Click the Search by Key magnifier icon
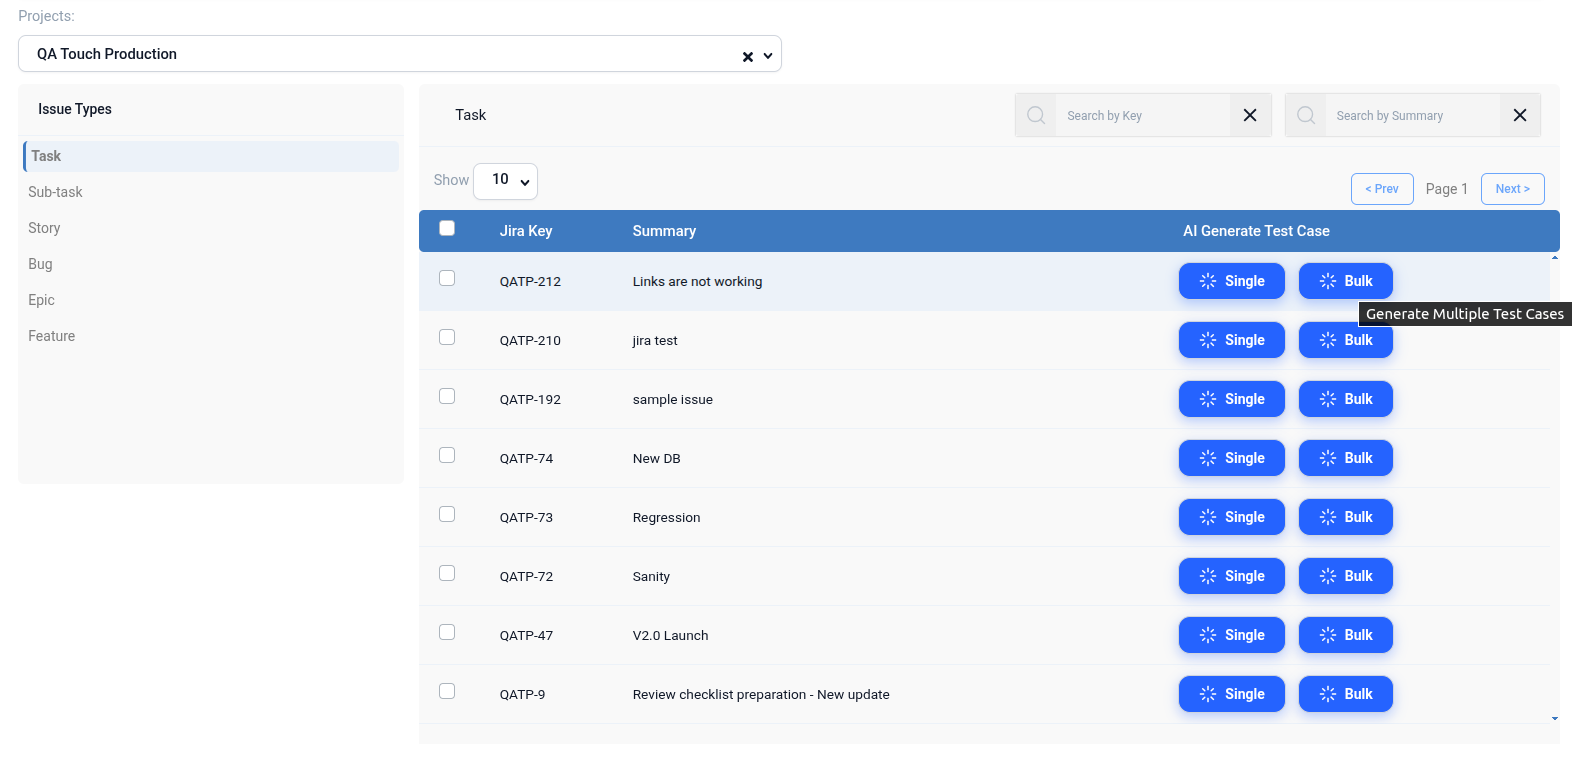The image size is (1580, 782). pyautogui.click(x=1036, y=116)
